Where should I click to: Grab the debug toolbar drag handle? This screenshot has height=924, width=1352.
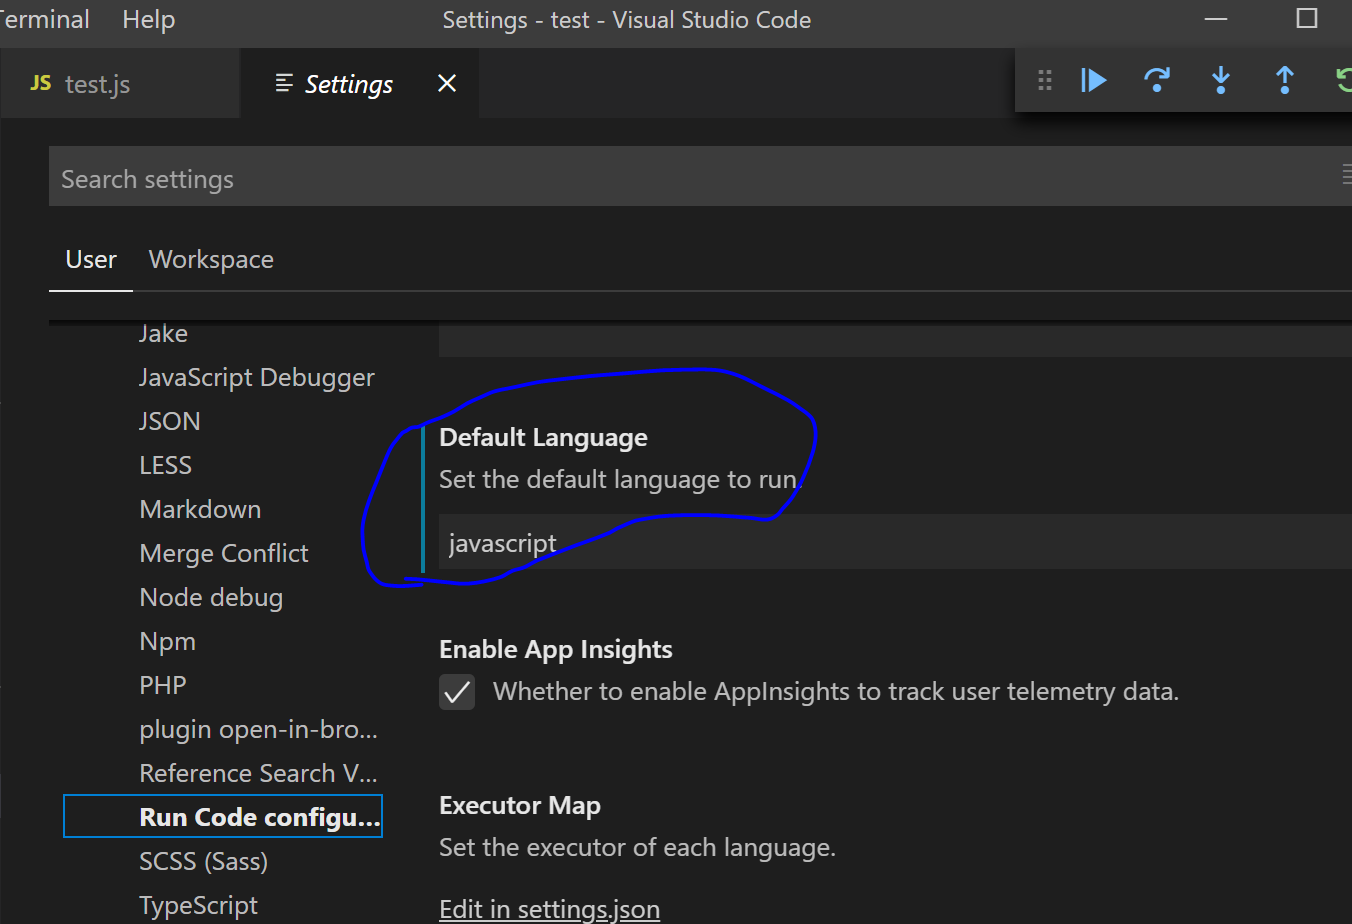[x=1045, y=80]
